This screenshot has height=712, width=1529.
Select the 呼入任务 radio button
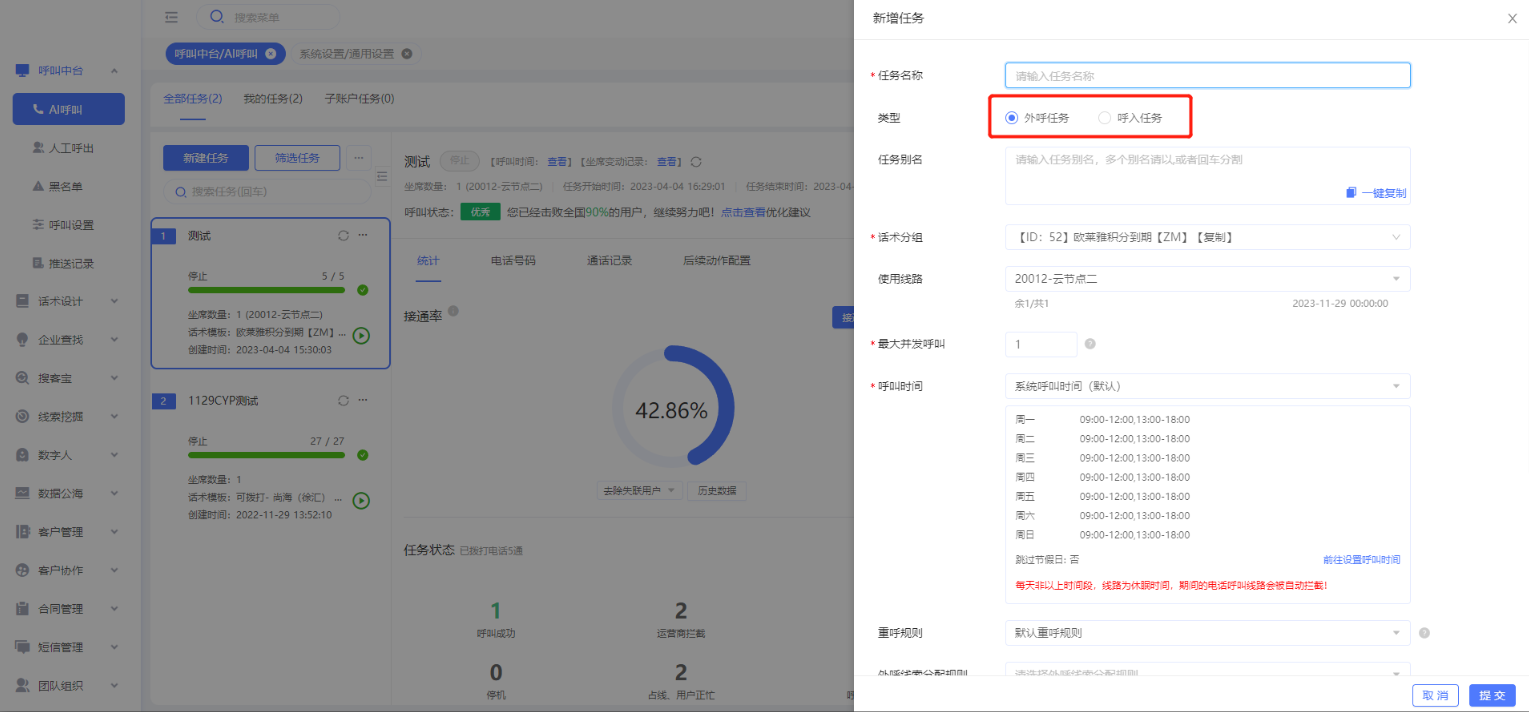click(1104, 118)
